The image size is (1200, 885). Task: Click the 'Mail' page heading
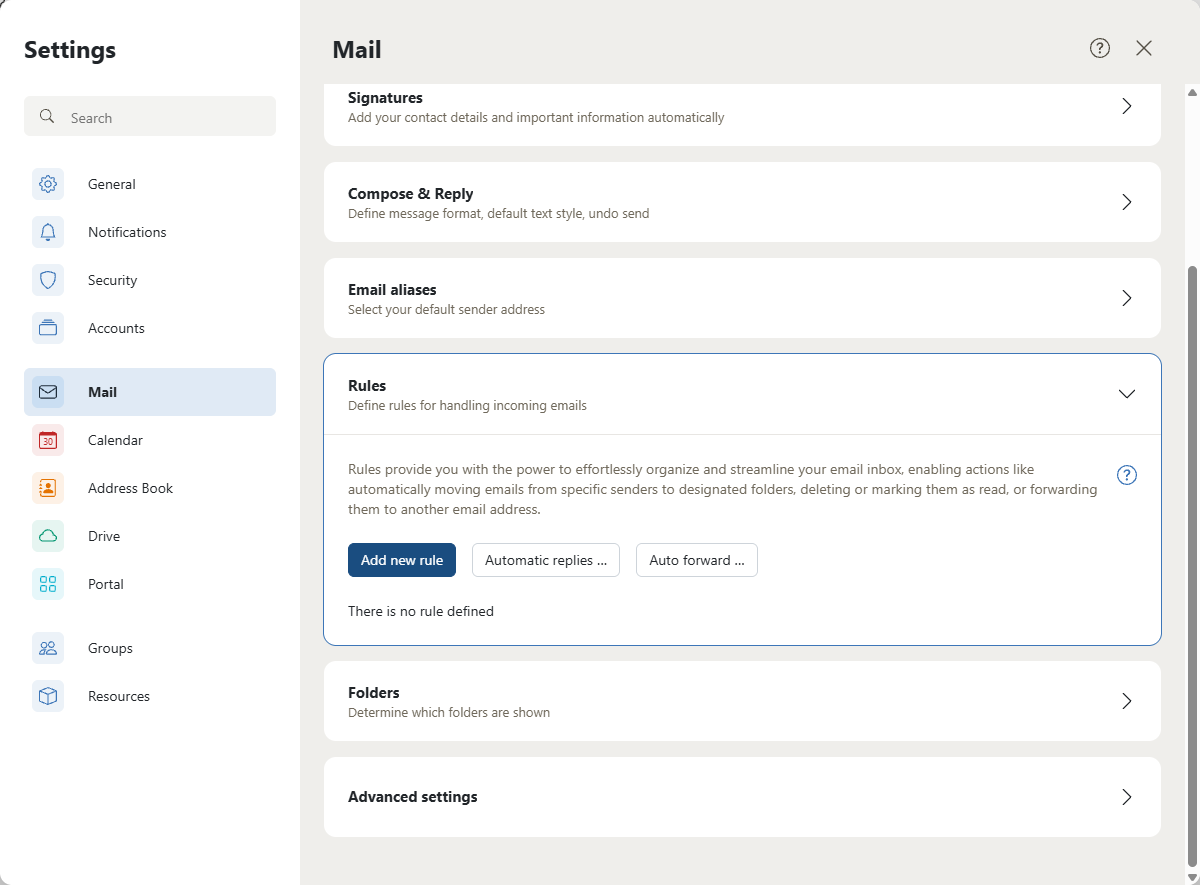pyautogui.click(x=357, y=49)
